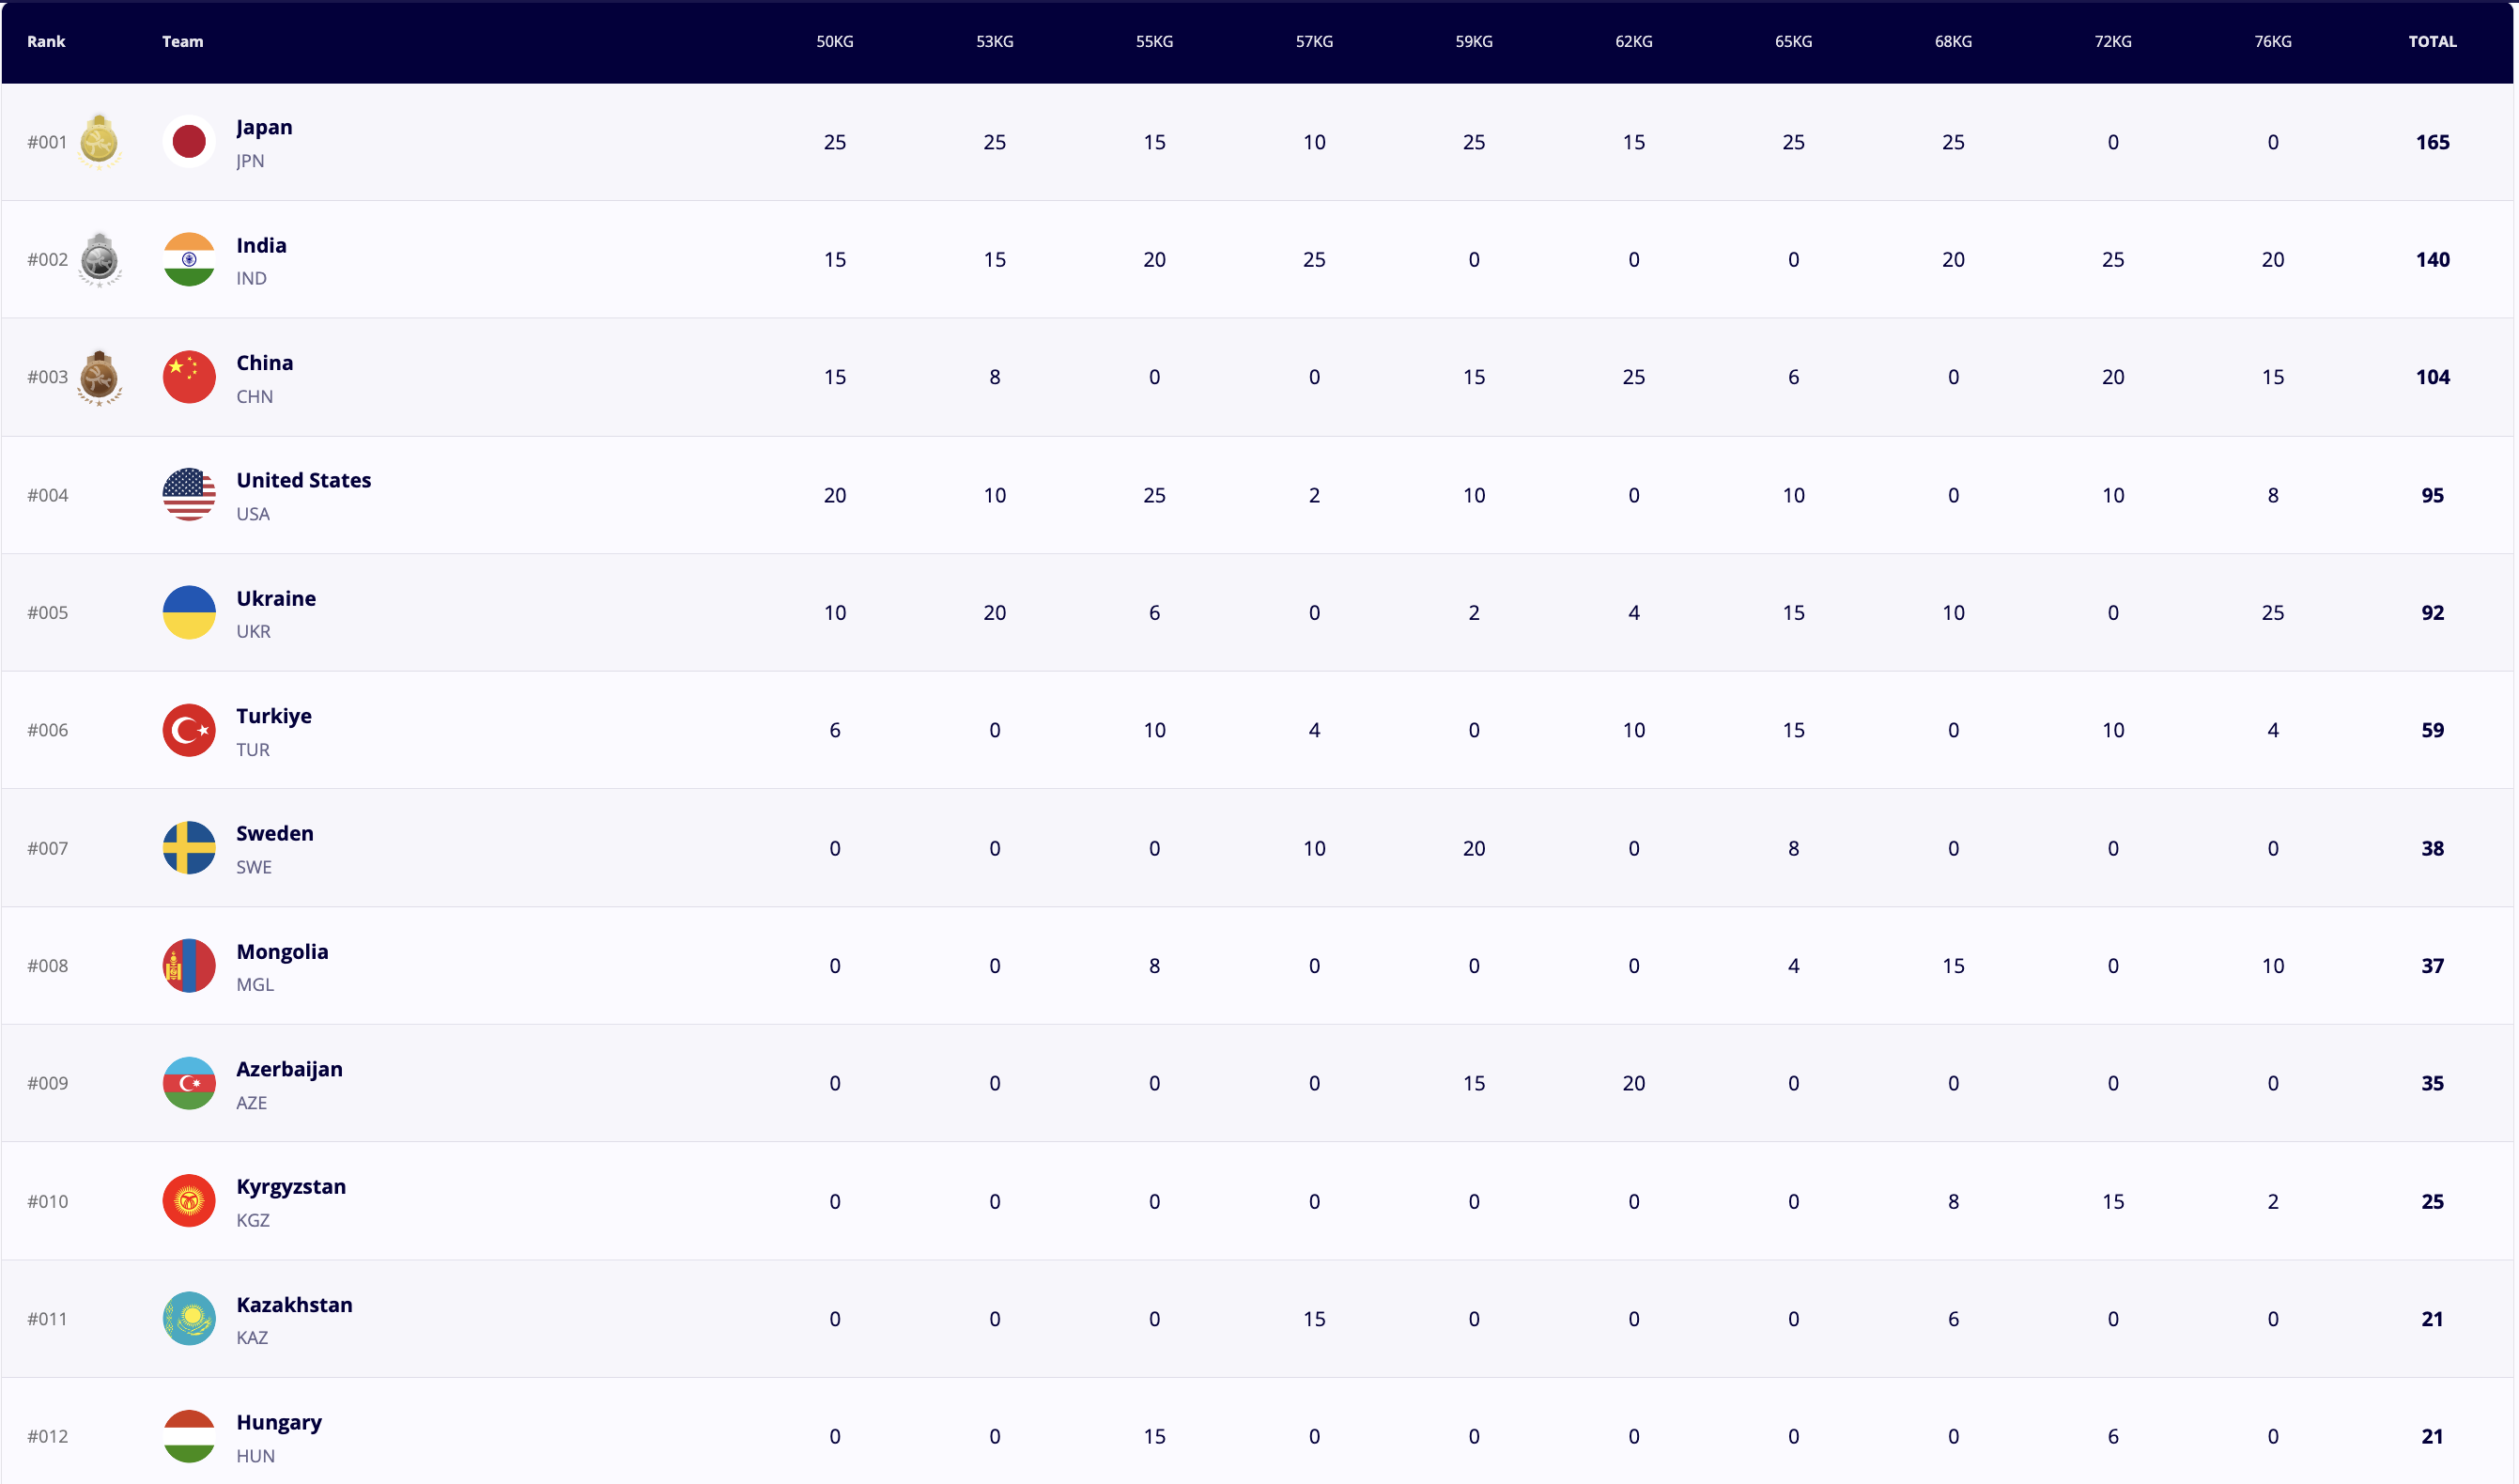Image resolution: width=2519 pixels, height=1484 pixels.
Task: Click the Turkiye flag icon
Action: pos(189,730)
